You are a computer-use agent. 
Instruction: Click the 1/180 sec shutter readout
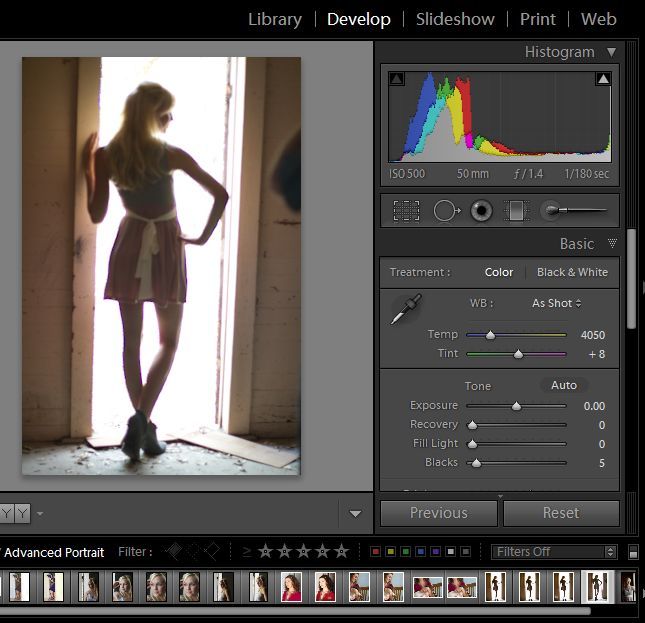click(x=586, y=174)
